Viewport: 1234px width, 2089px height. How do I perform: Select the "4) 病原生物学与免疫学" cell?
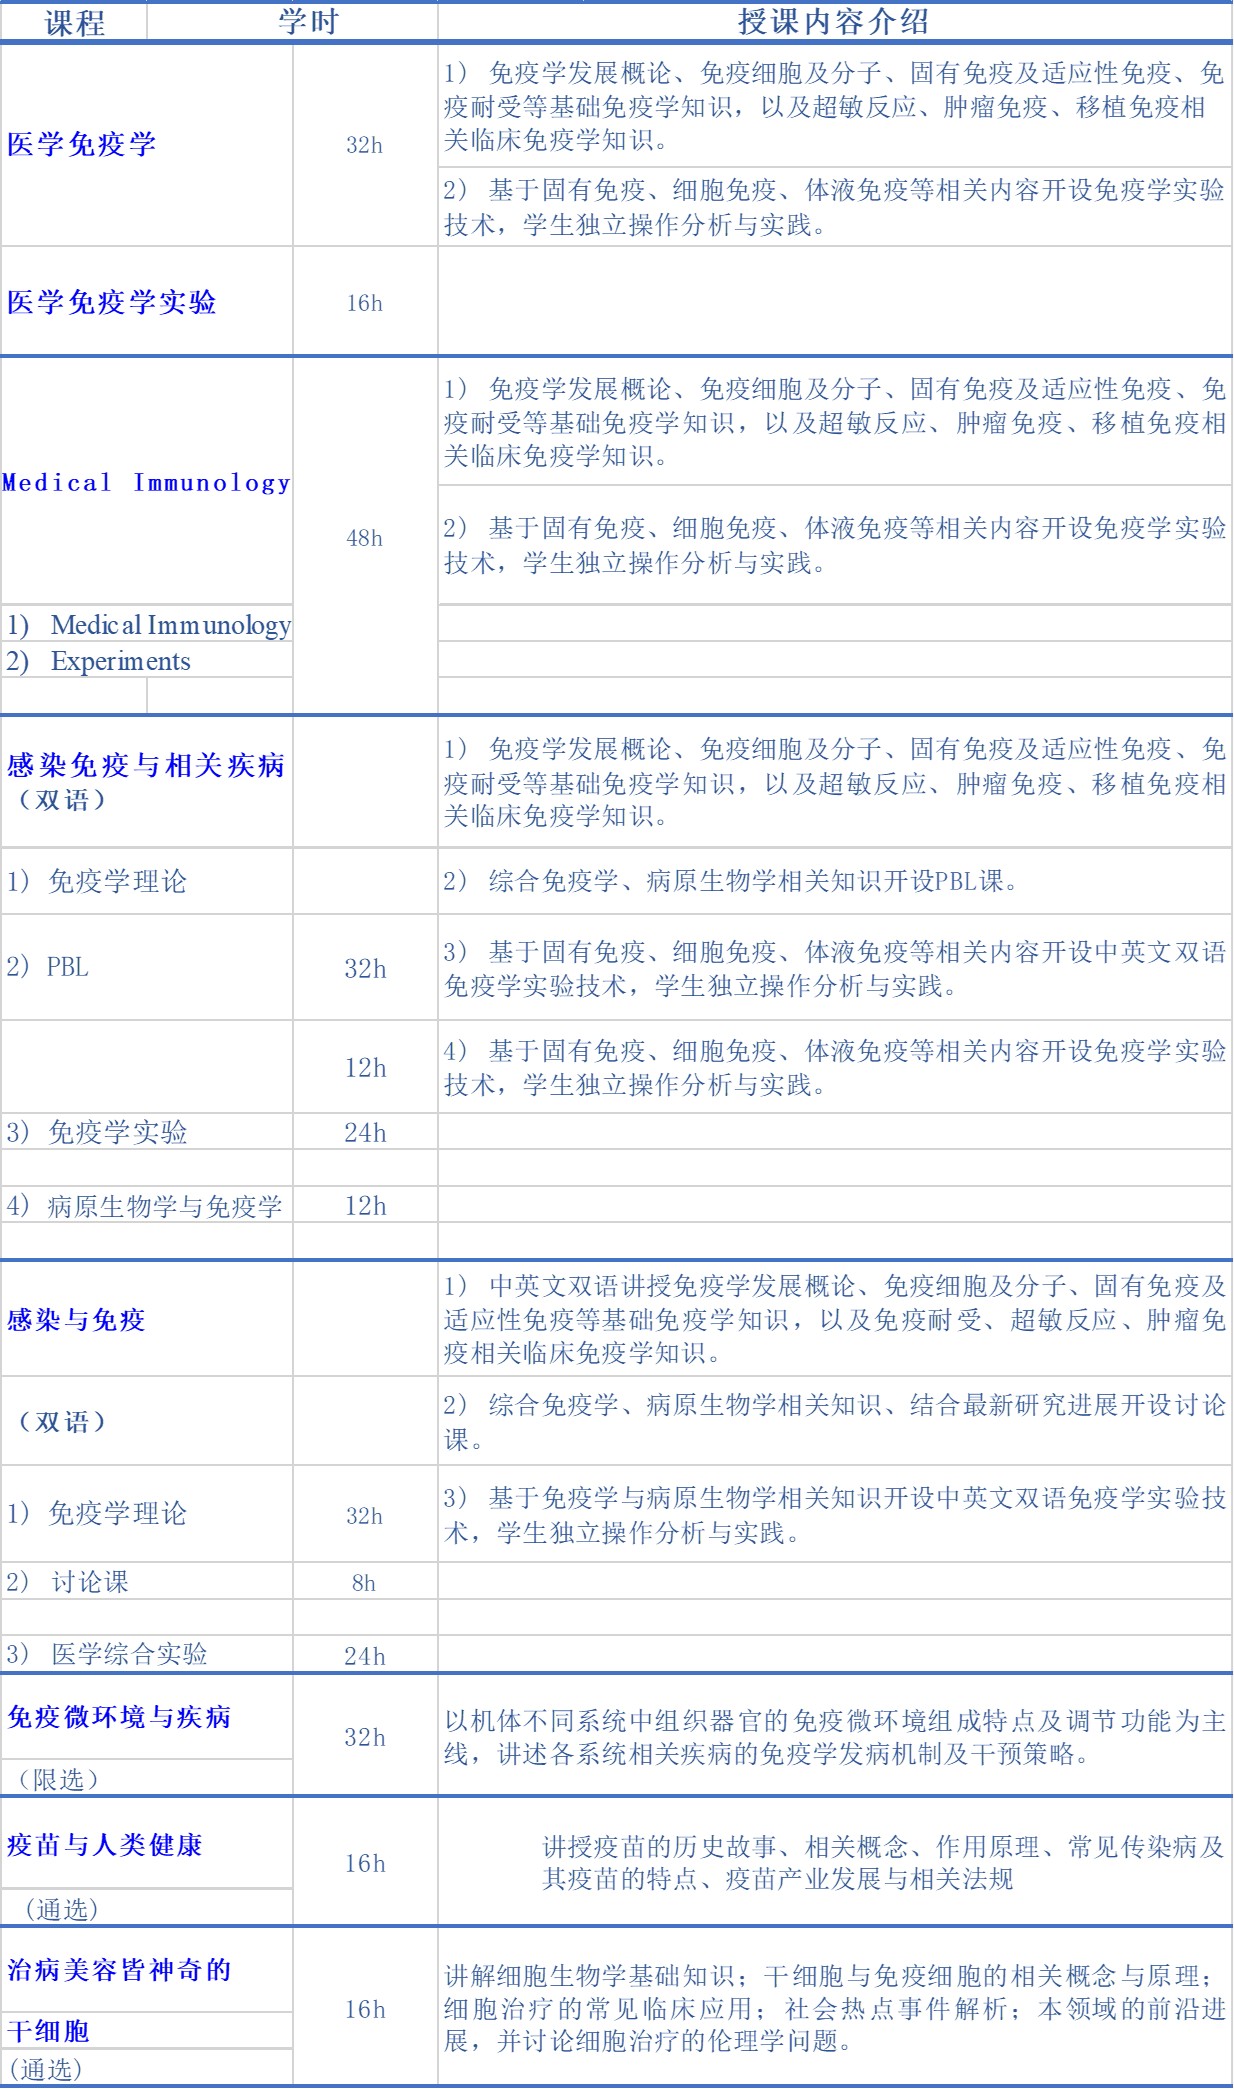pyautogui.click(x=145, y=1206)
